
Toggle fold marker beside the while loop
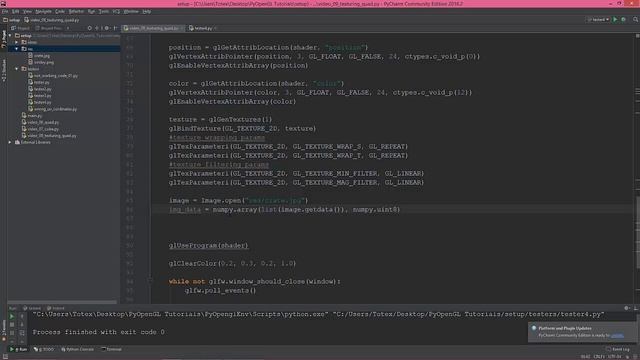(150, 281)
